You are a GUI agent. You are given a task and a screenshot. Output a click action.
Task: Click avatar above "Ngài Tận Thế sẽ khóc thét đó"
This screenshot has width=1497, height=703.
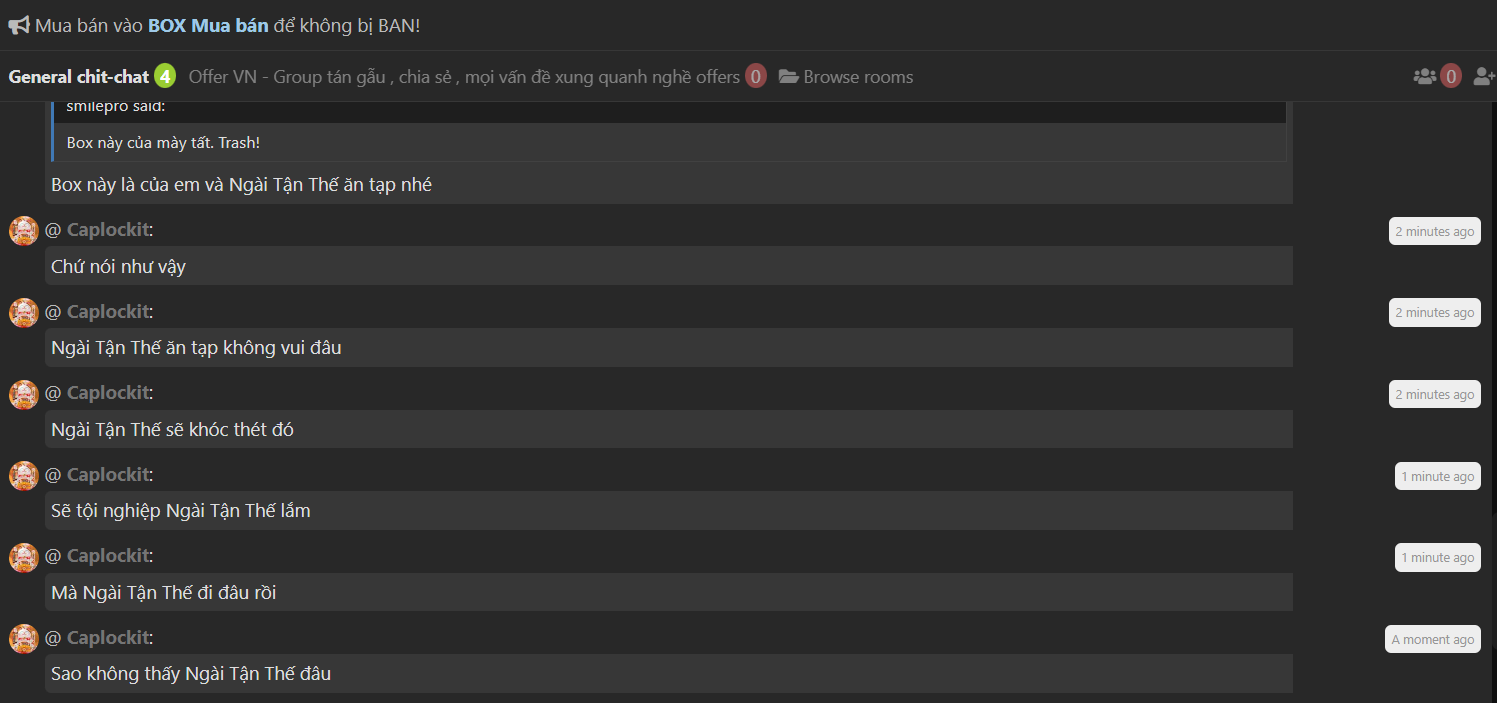tap(24, 394)
